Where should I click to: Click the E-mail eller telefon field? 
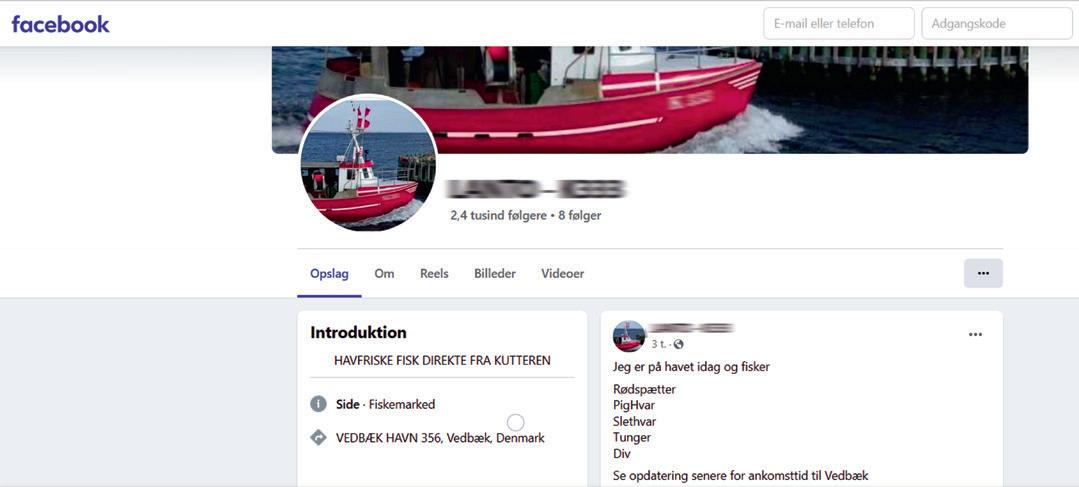pos(839,23)
